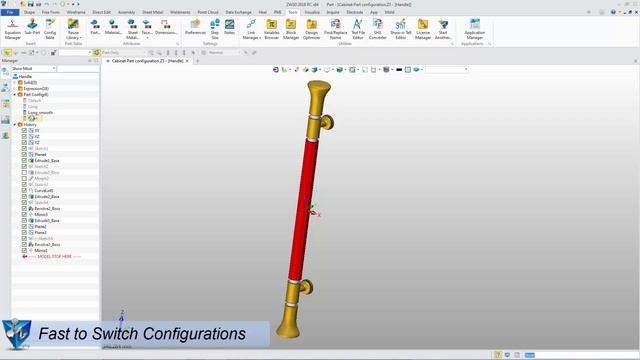Toggle the Revolve2_Base checkbox

click(24, 209)
